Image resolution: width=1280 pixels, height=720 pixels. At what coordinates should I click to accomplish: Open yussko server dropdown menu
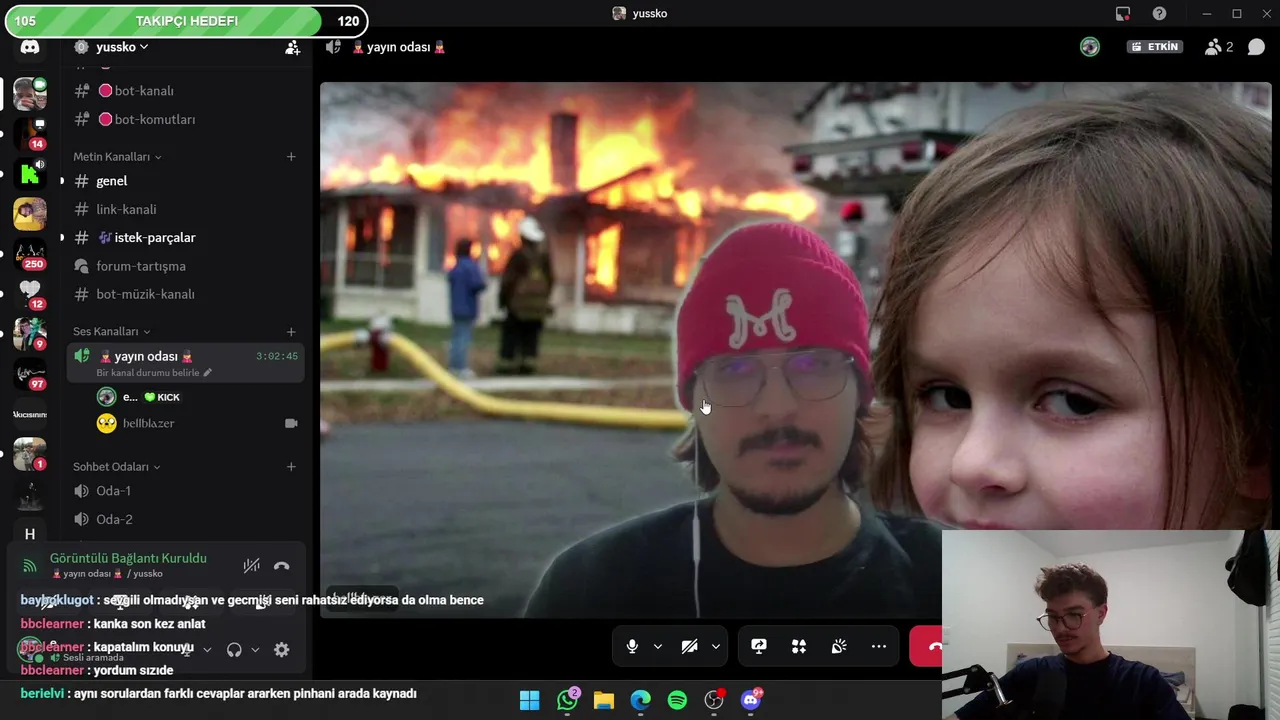123,47
